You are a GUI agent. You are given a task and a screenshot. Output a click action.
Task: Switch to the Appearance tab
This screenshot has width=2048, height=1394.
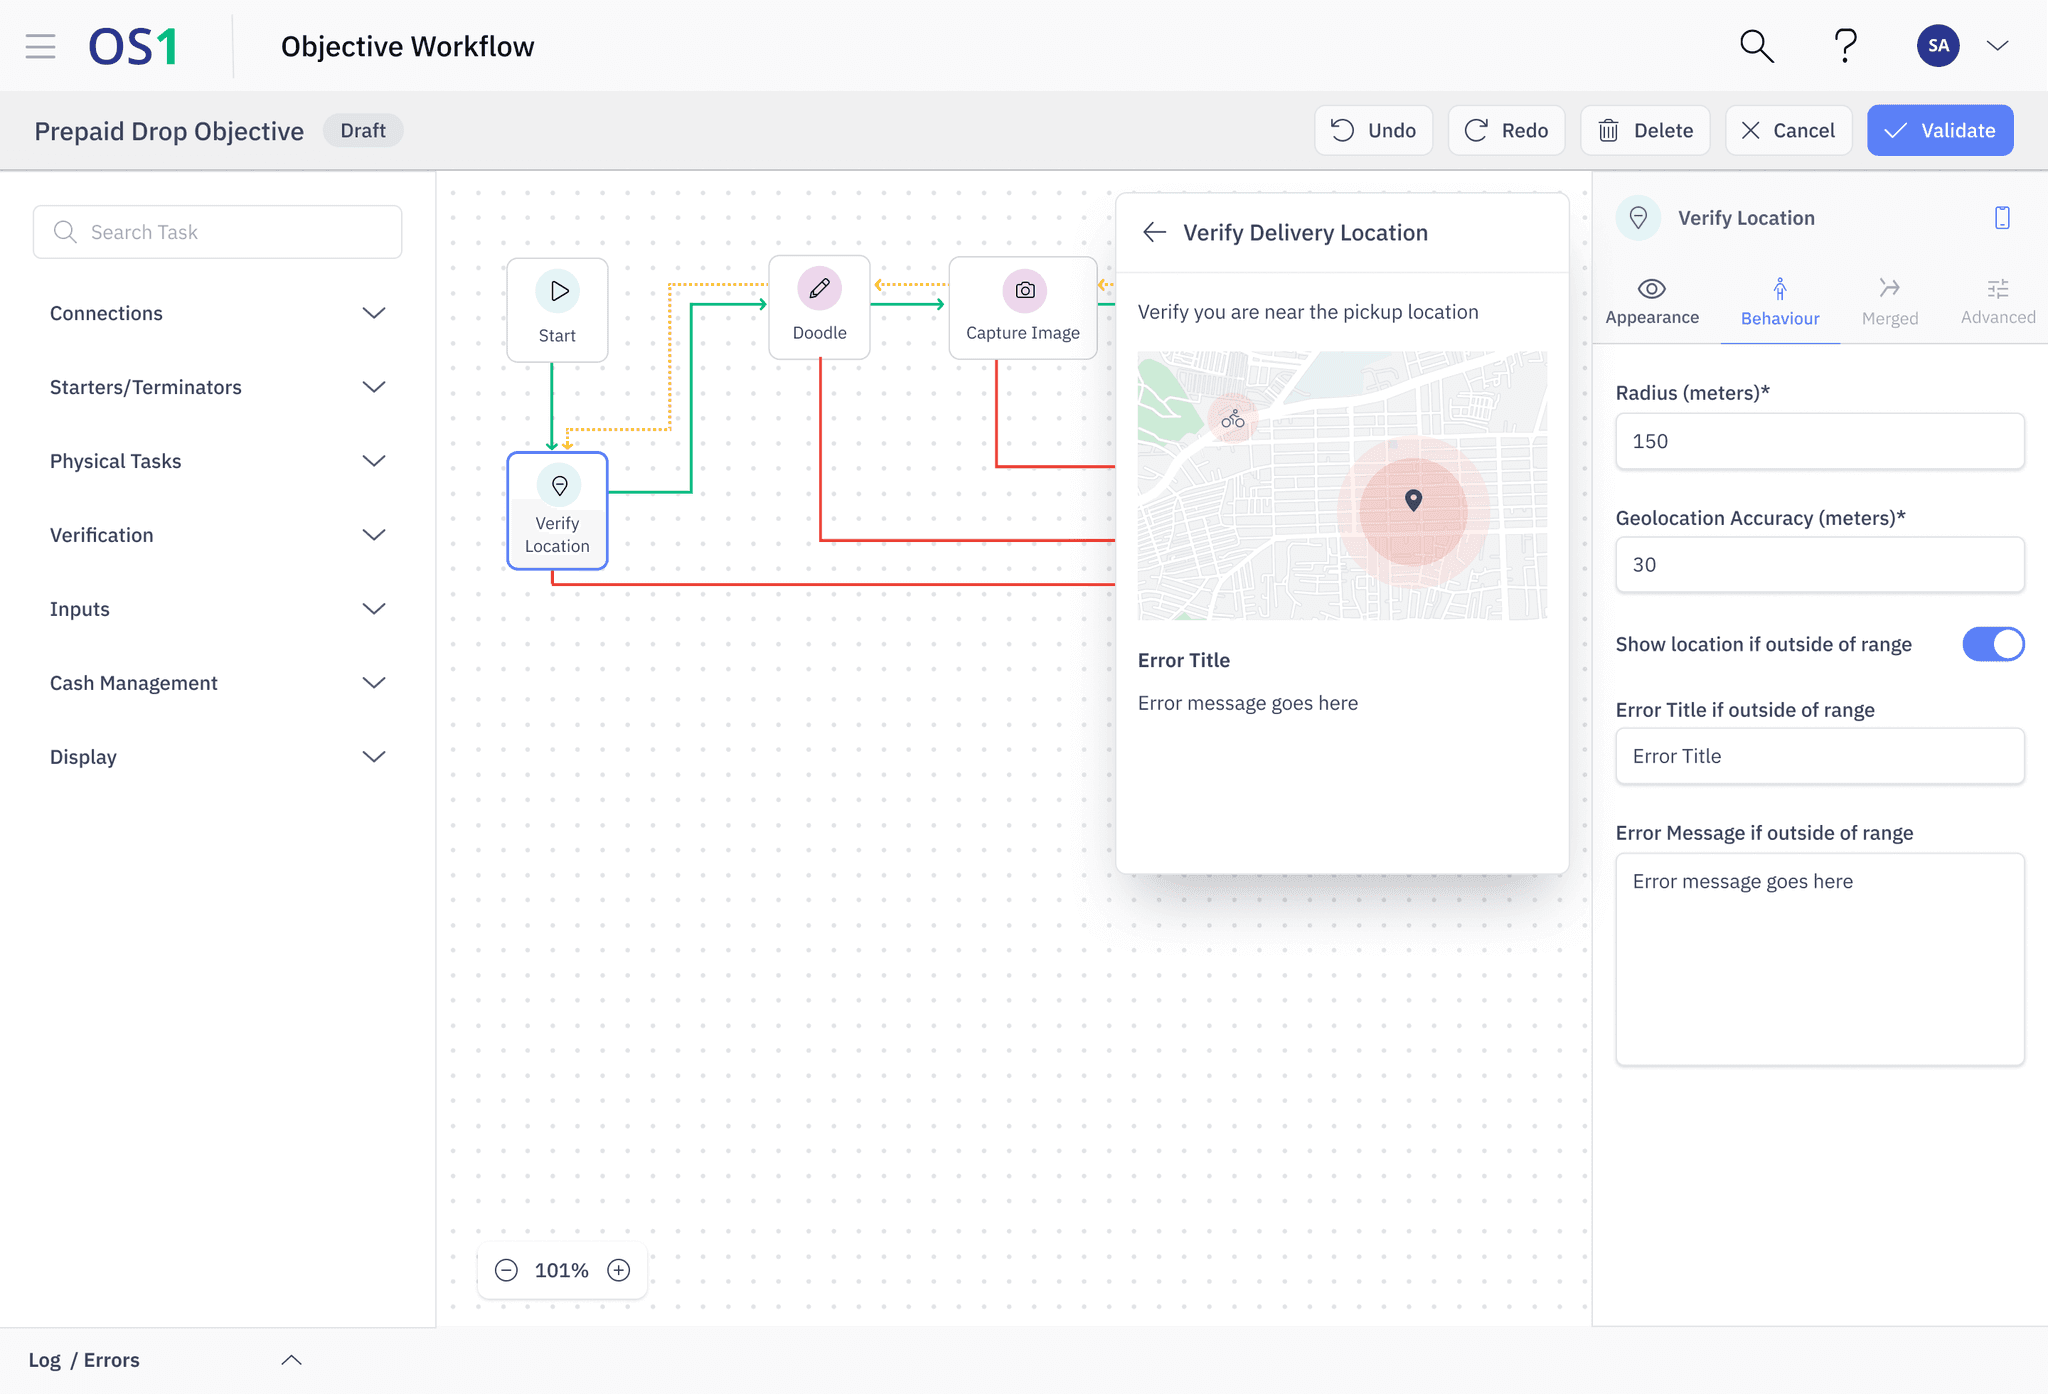[x=1652, y=301]
